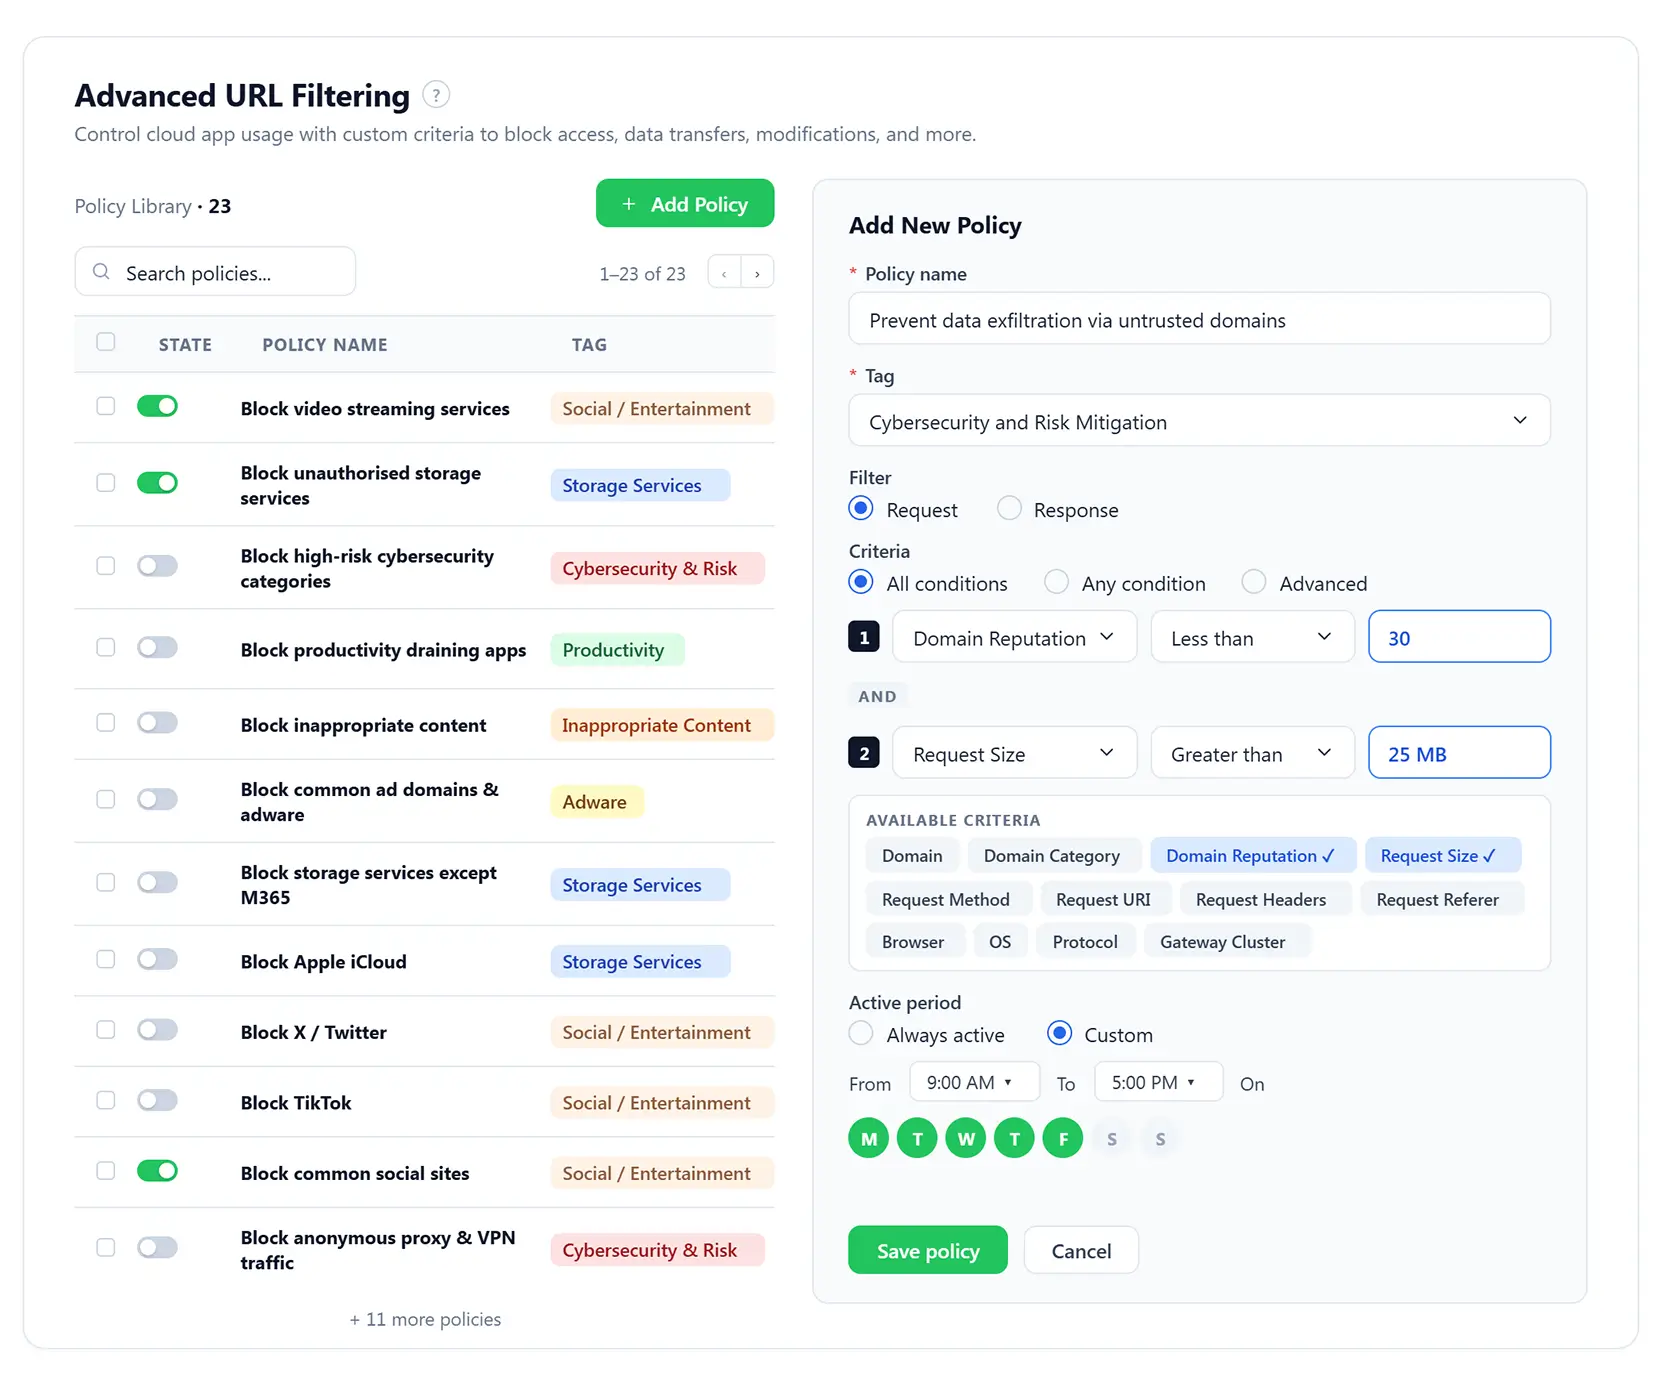This screenshot has height=1383, width=1672.
Task: Click the criterion number 2 badge
Action: [864, 753]
